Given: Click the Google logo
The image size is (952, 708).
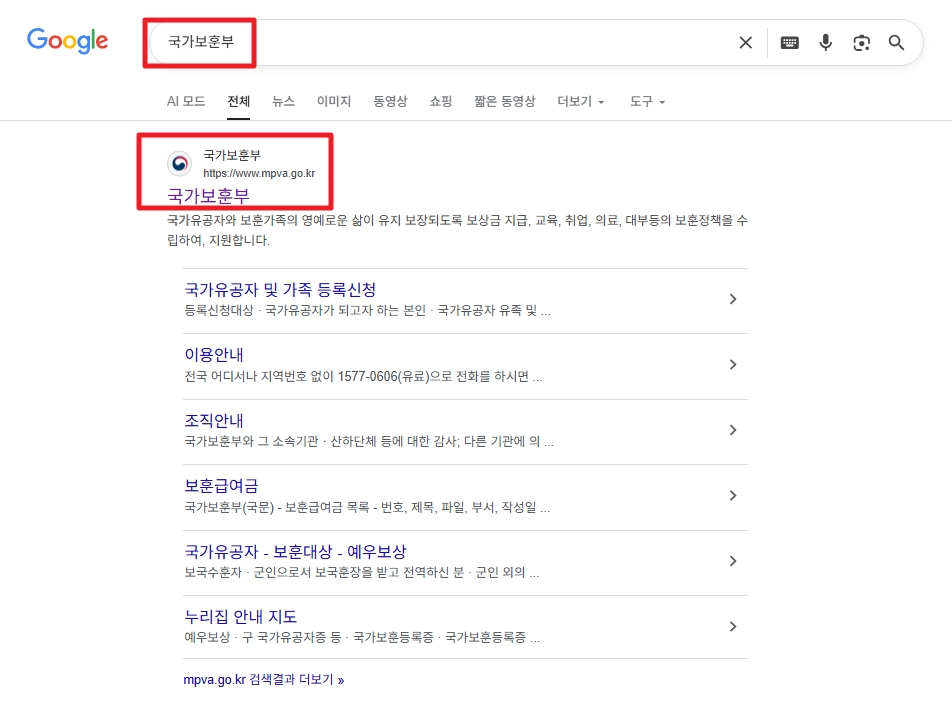Looking at the screenshot, I should (x=67, y=42).
